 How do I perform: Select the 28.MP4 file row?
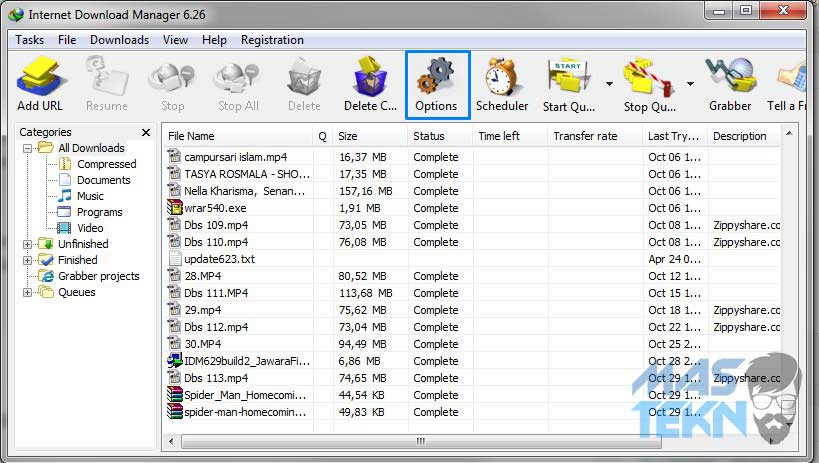point(472,276)
